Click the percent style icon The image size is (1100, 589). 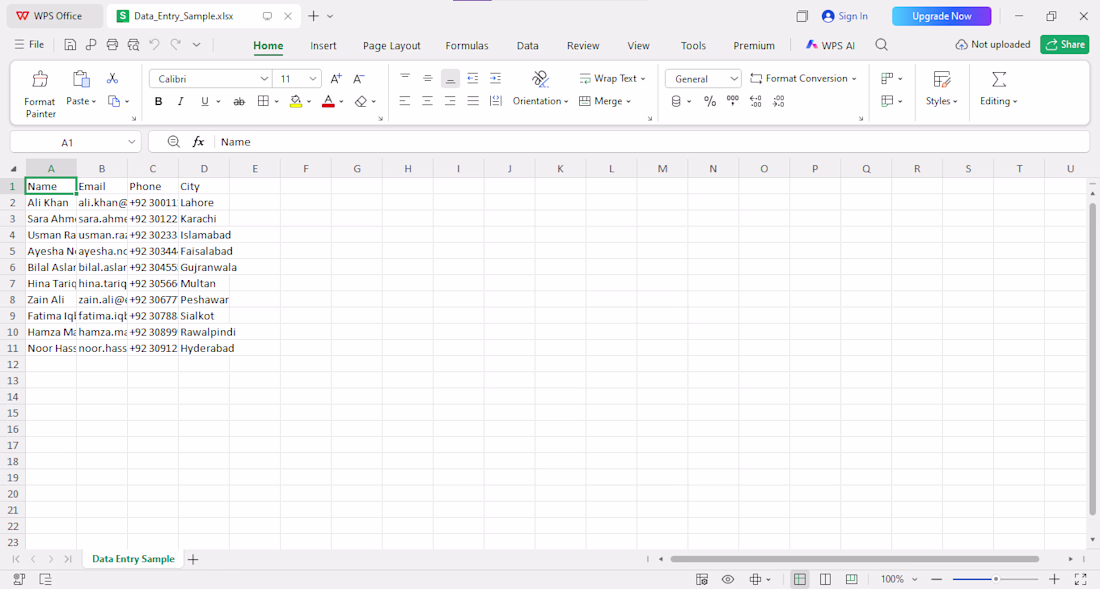(x=710, y=102)
